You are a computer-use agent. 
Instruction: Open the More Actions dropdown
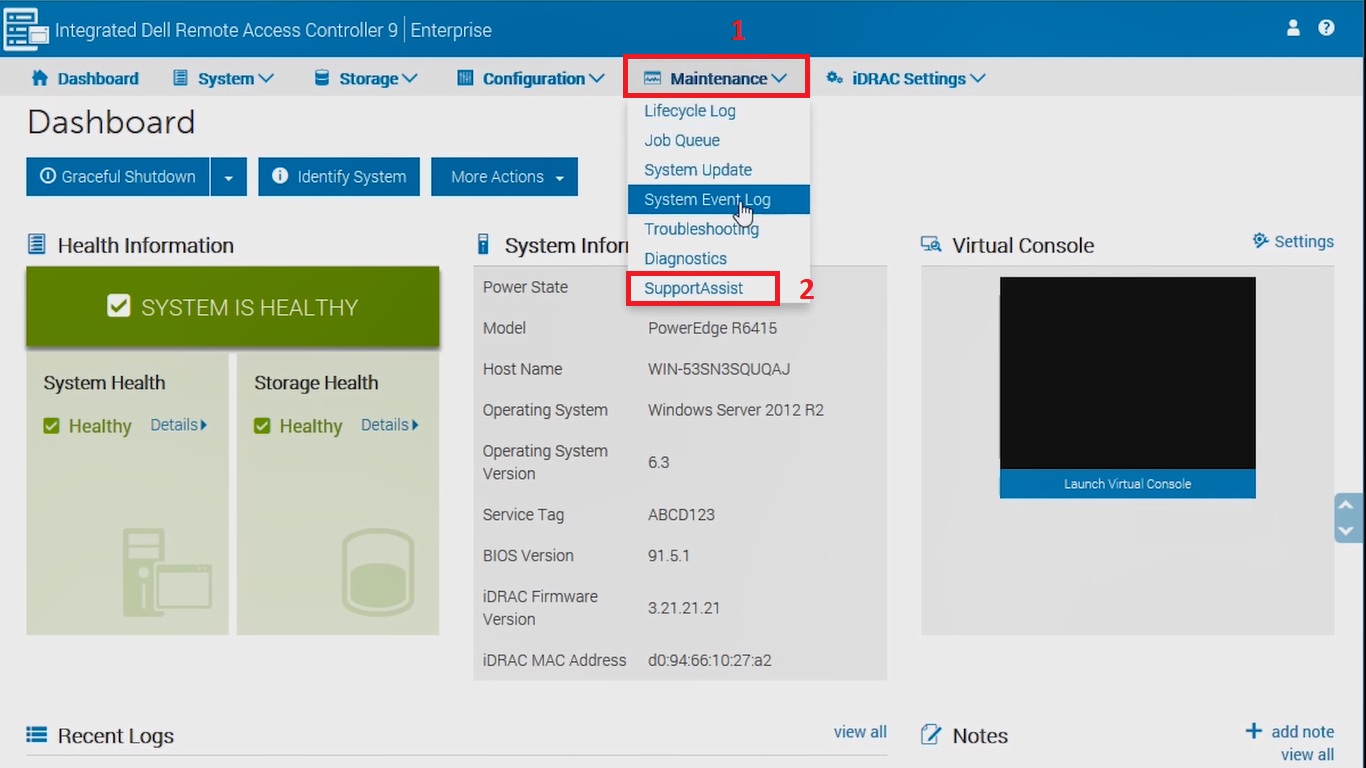(x=505, y=177)
